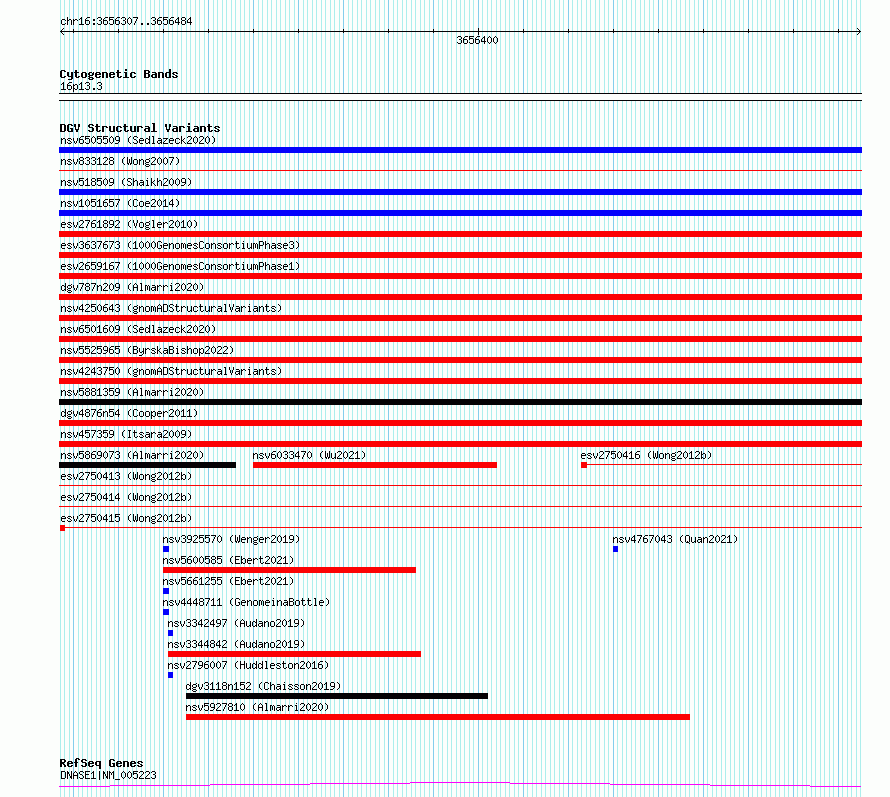Click the nsv6505509 (Sedlazeck2020) variant label

(x=138, y=140)
